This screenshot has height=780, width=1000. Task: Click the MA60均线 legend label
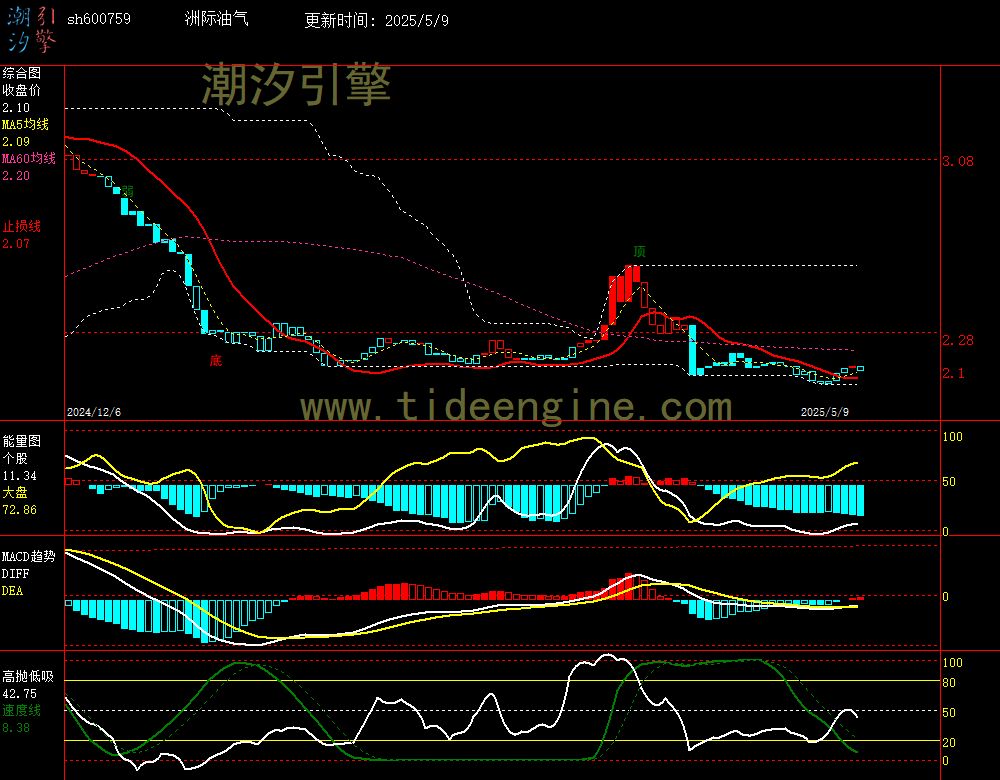click(x=29, y=158)
